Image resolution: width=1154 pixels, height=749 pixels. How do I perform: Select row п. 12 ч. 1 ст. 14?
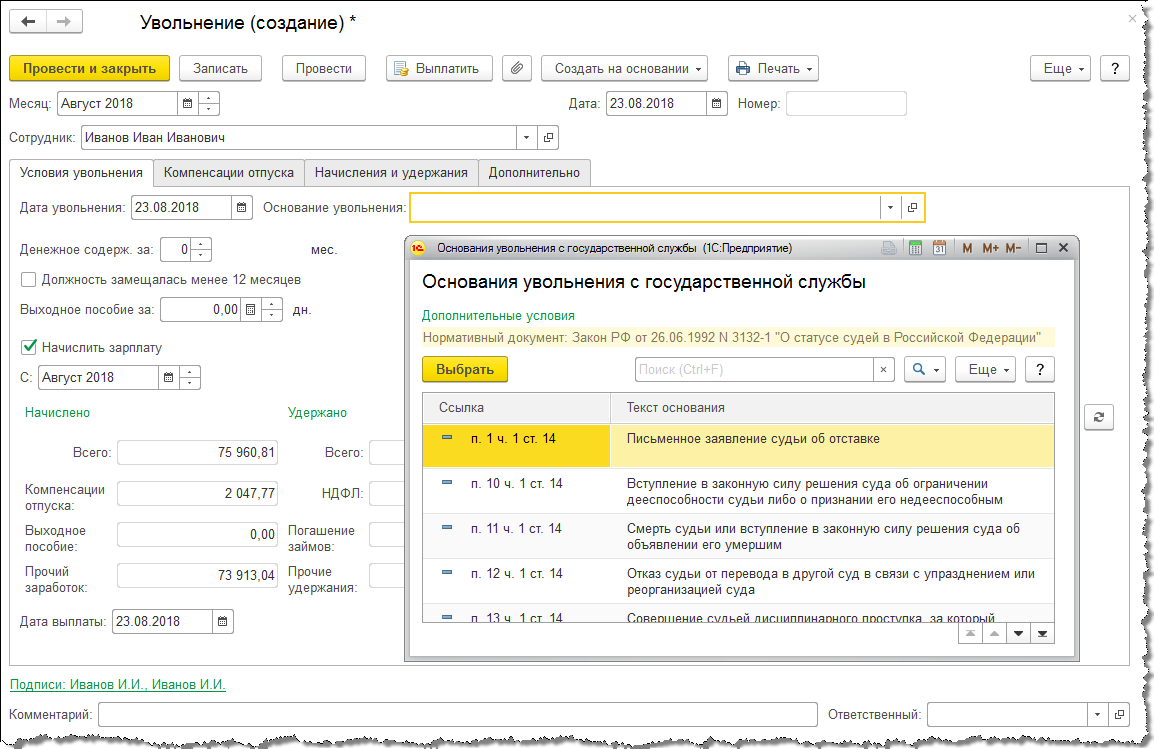click(738, 581)
